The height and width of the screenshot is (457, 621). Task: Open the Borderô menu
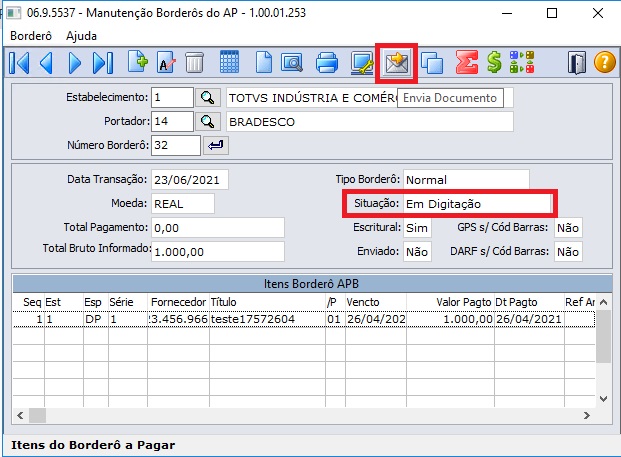click(31, 36)
